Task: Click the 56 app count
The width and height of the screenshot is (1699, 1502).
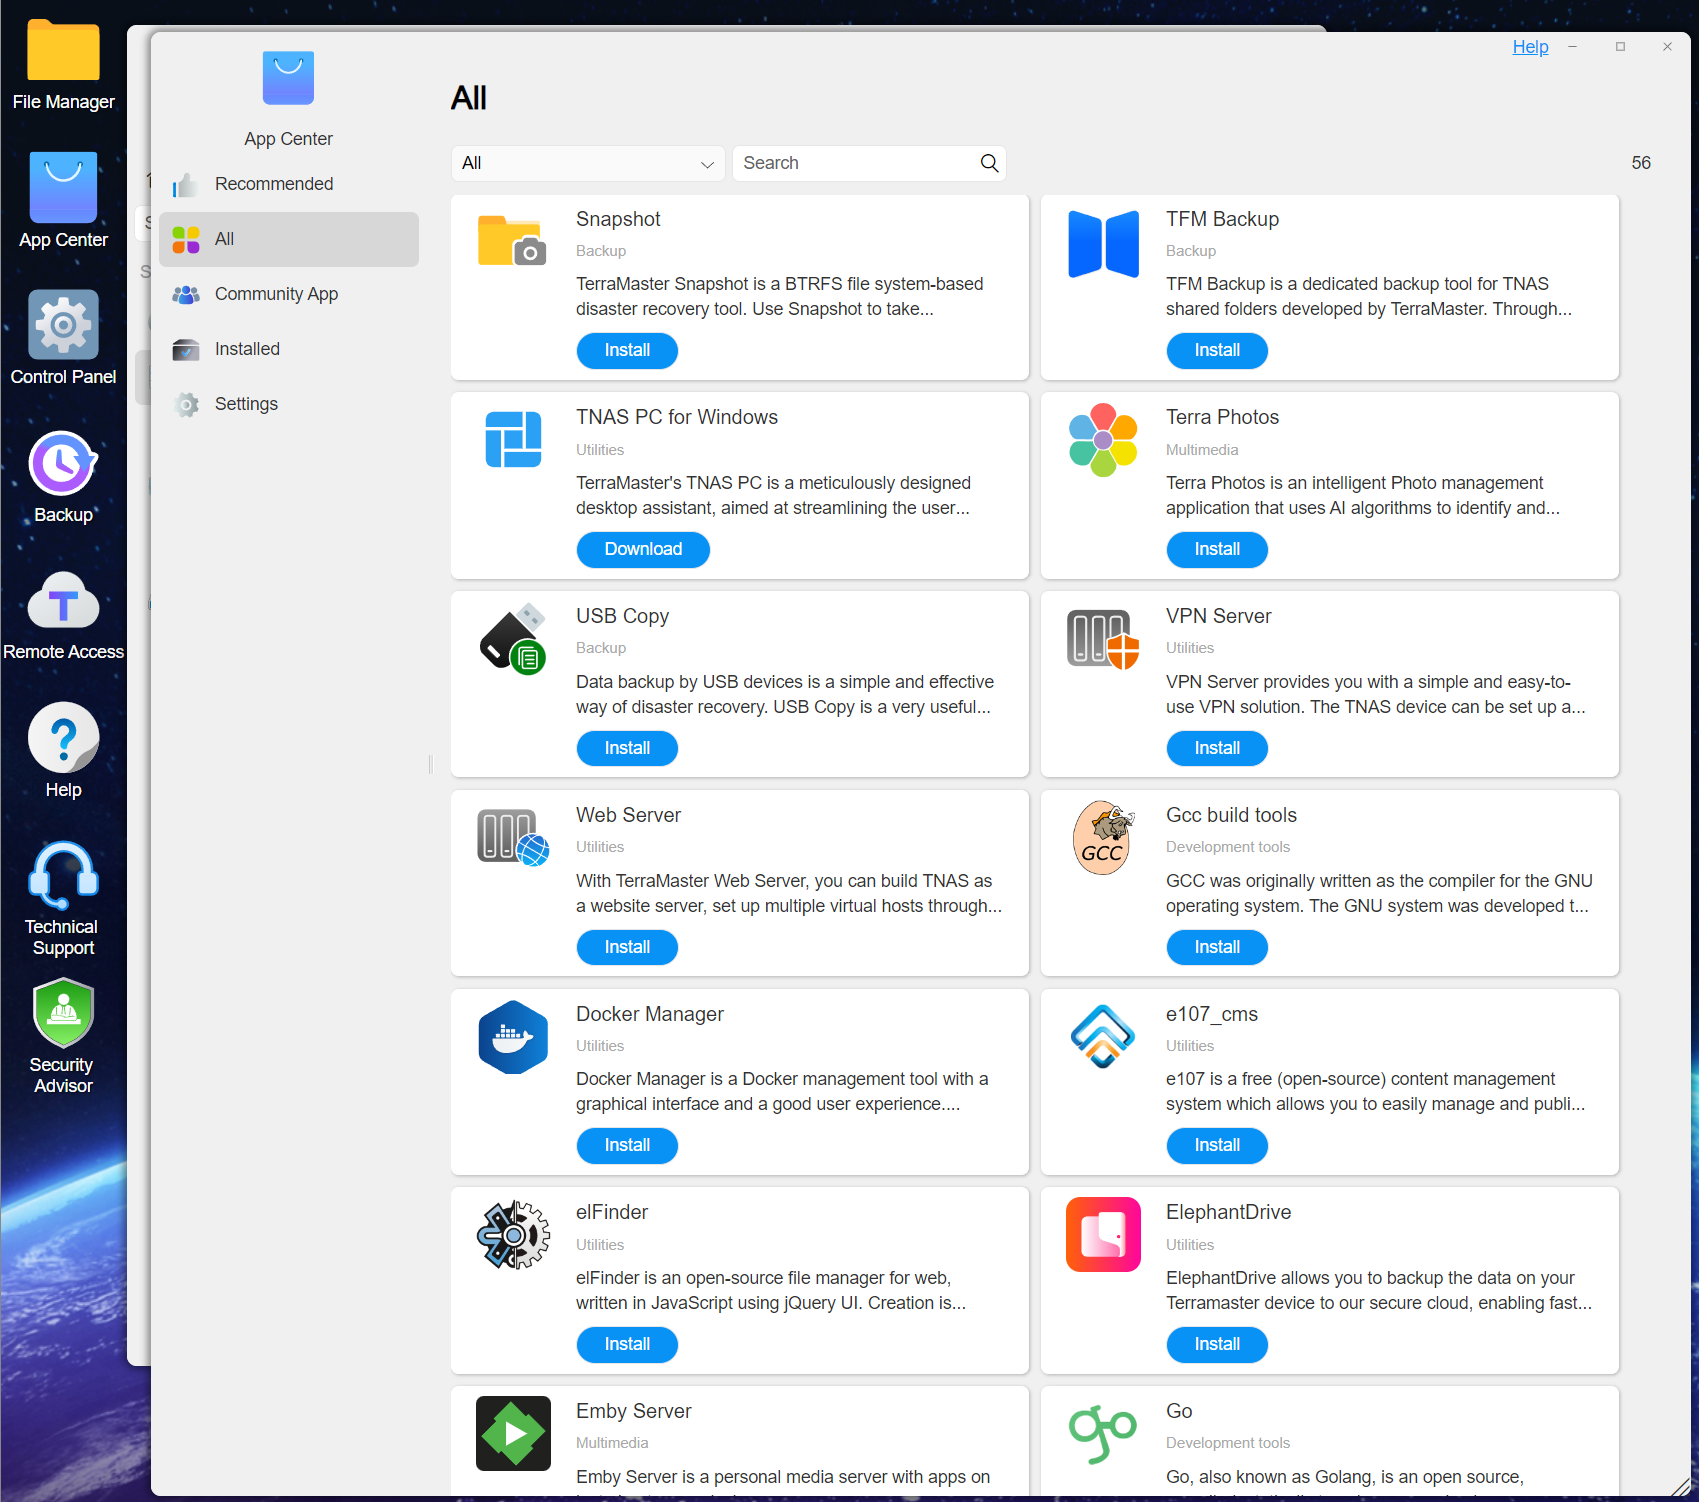Action: [x=1641, y=163]
